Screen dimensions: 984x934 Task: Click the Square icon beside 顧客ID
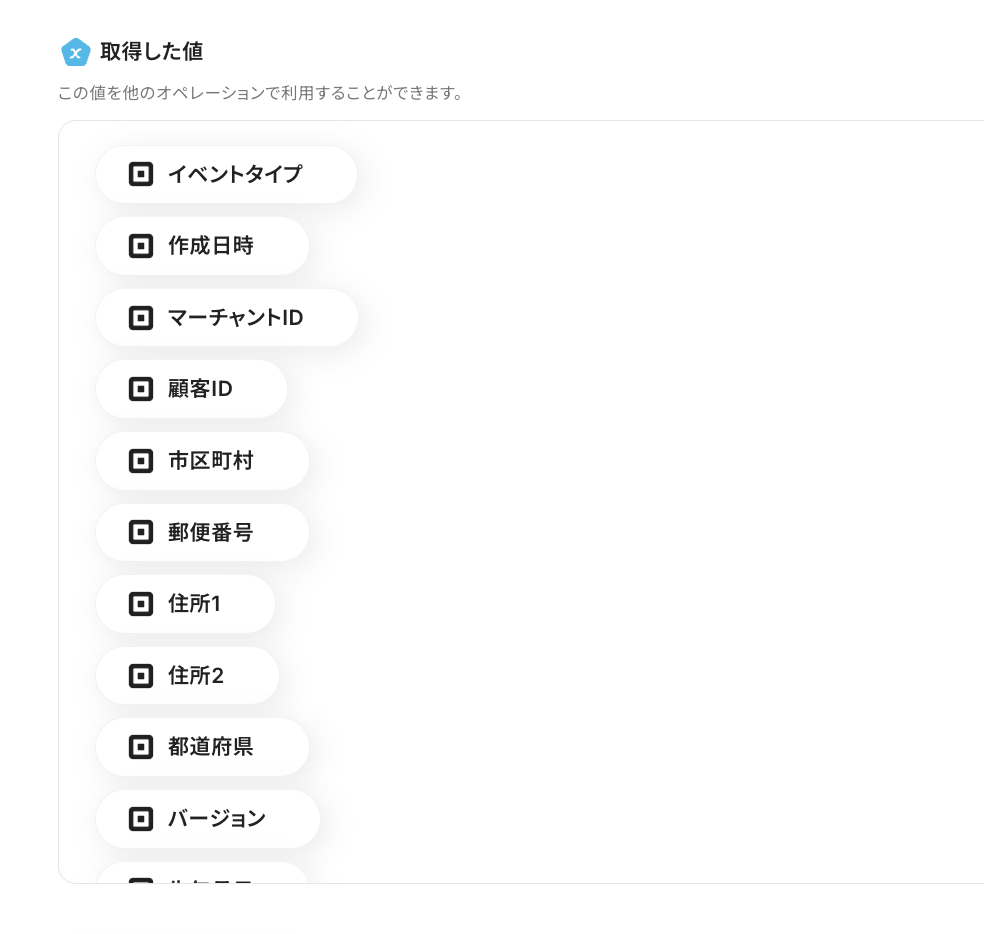click(x=141, y=389)
